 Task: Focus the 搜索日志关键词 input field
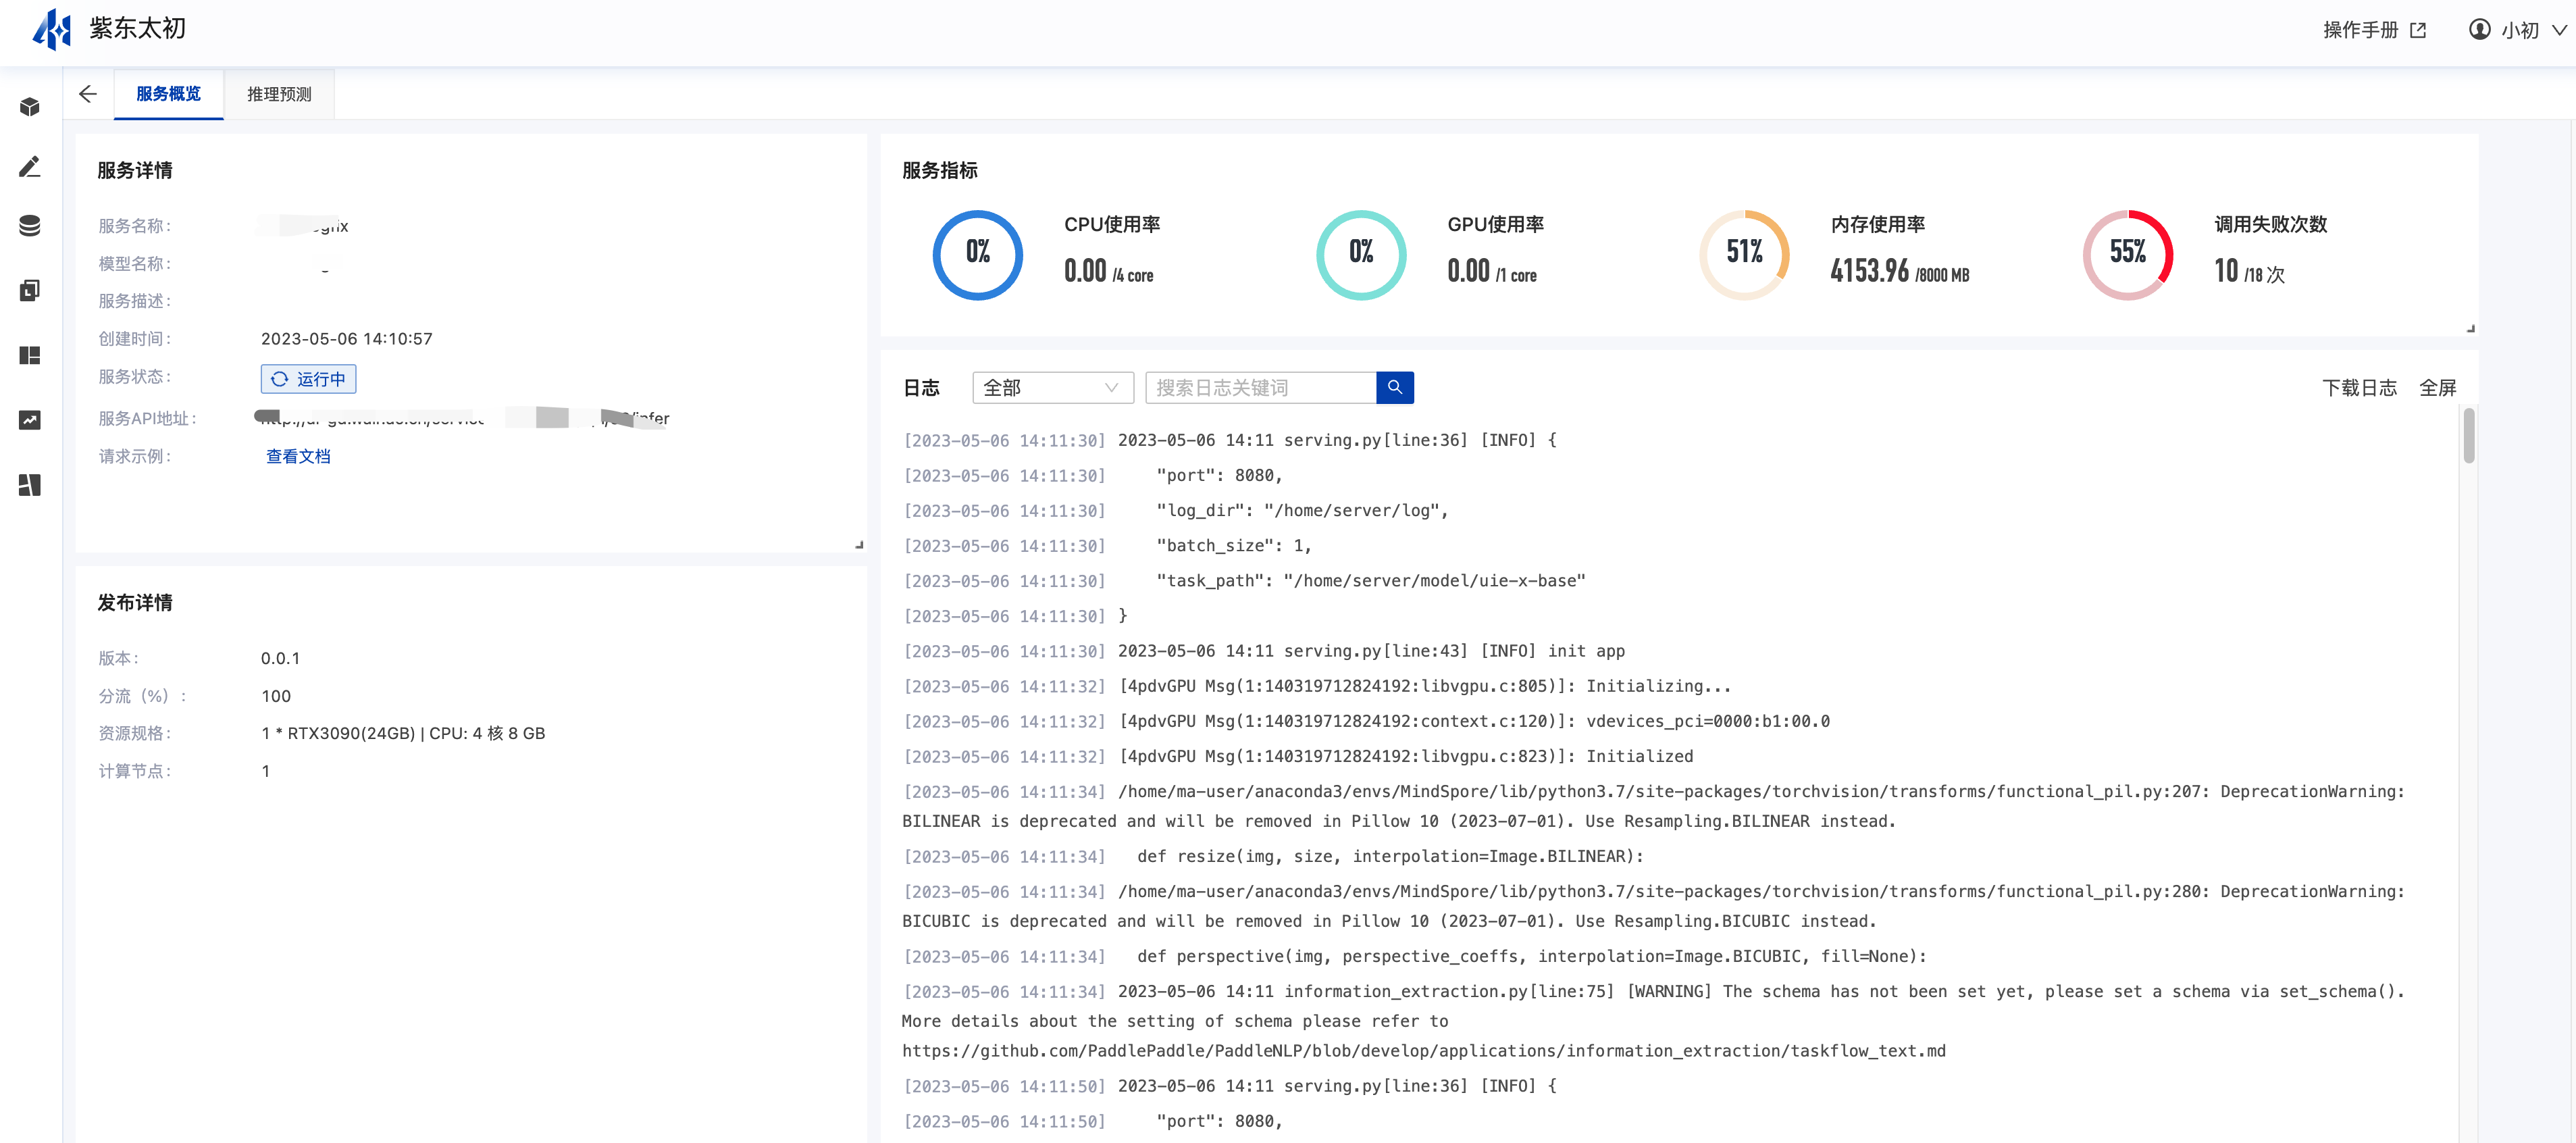point(1260,387)
